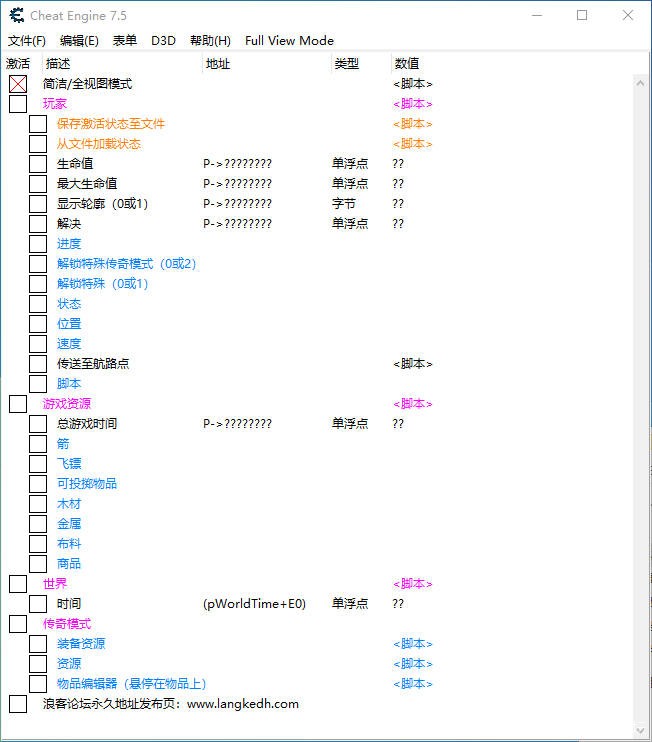Click the 生命值 address P->????????
The height and width of the screenshot is (742, 652).
[x=238, y=164]
